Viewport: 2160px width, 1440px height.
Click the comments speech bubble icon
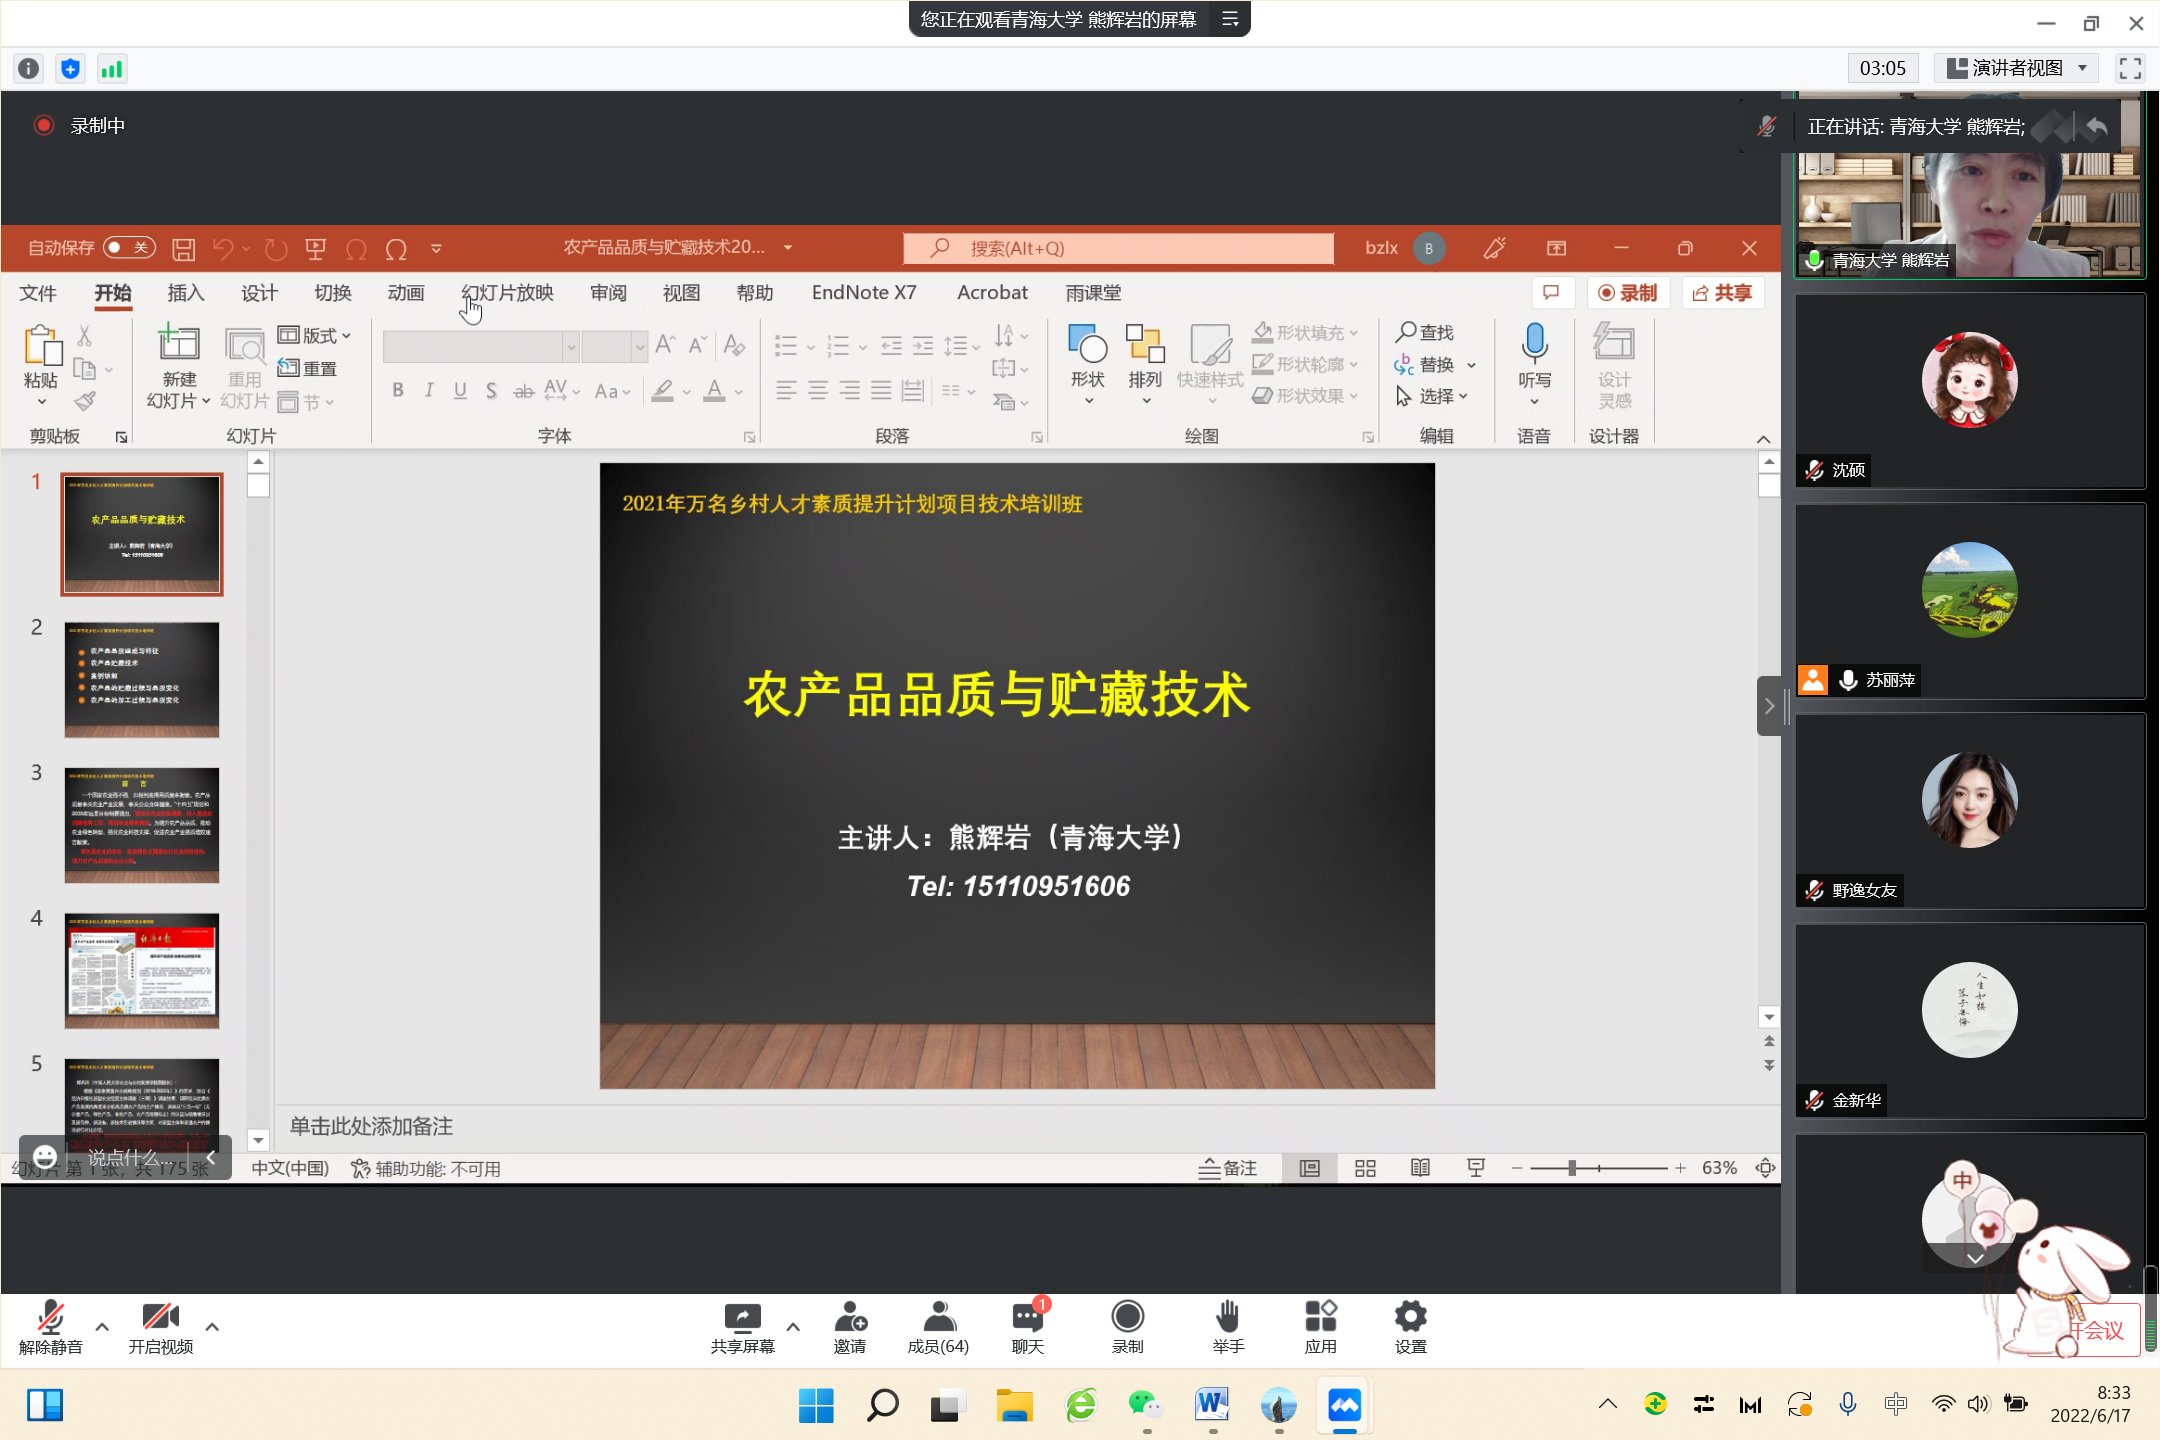coord(1551,292)
